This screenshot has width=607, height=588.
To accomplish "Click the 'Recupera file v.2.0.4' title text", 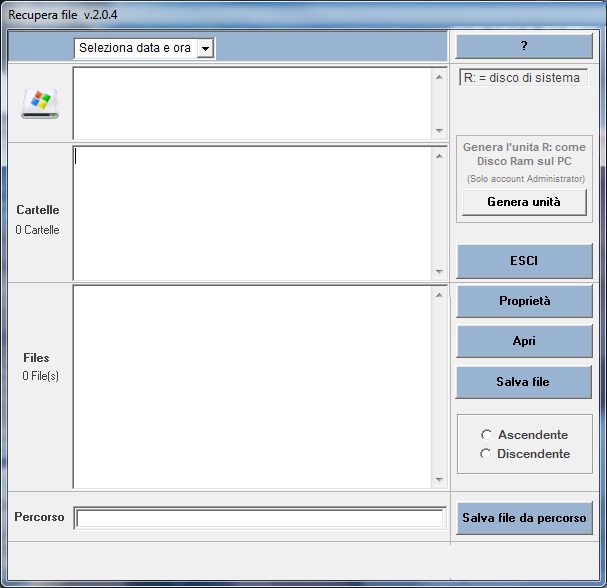I will pos(63,15).
